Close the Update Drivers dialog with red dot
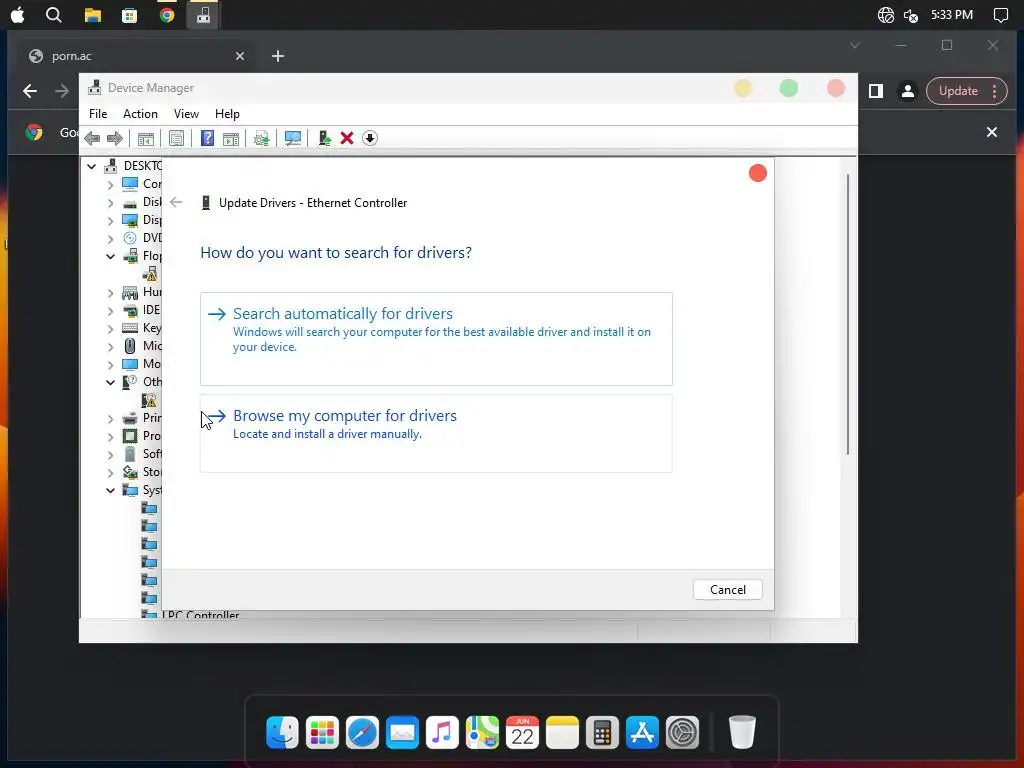 pos(758,173)
